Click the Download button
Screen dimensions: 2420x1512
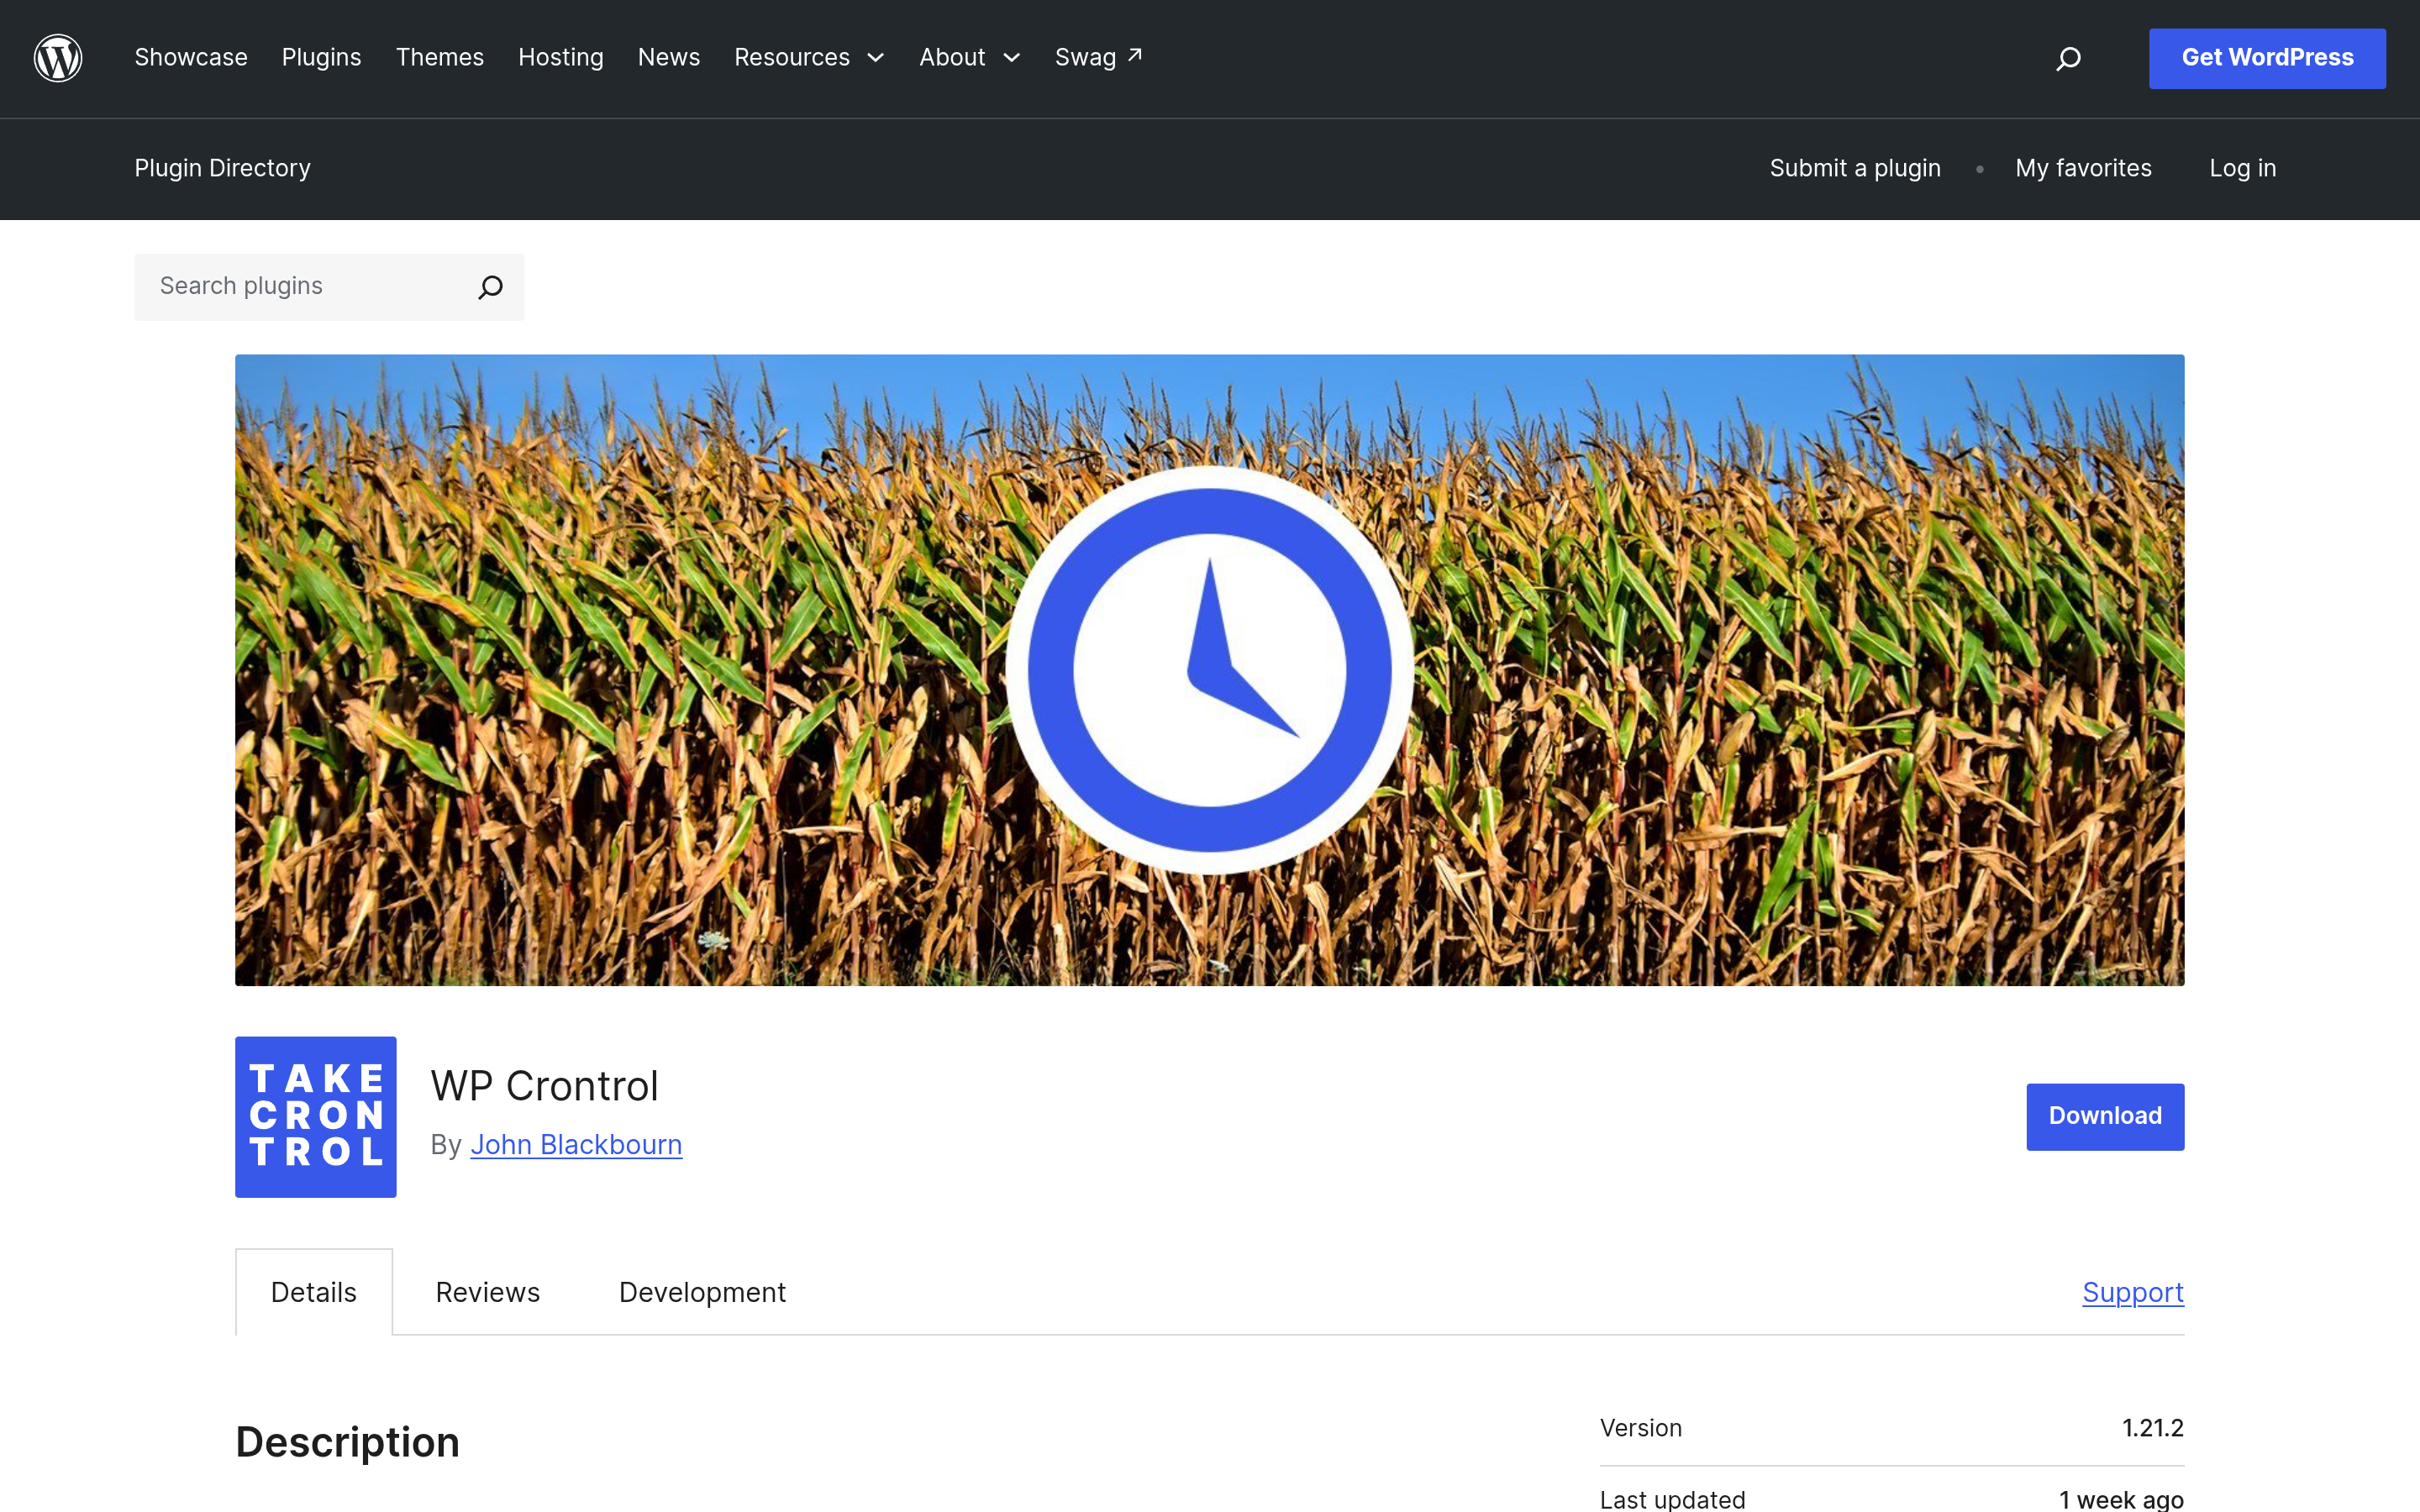(2105, 1117)
